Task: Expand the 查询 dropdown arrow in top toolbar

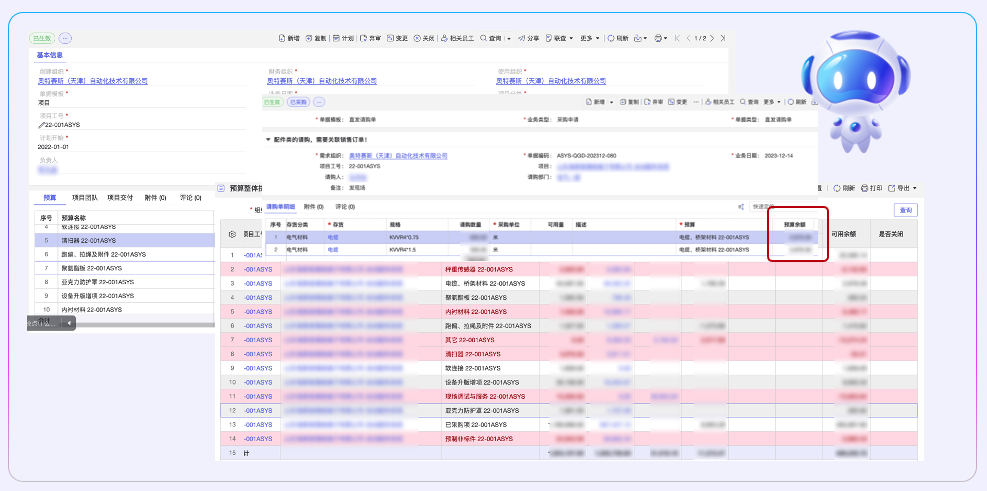Action: 509,38
